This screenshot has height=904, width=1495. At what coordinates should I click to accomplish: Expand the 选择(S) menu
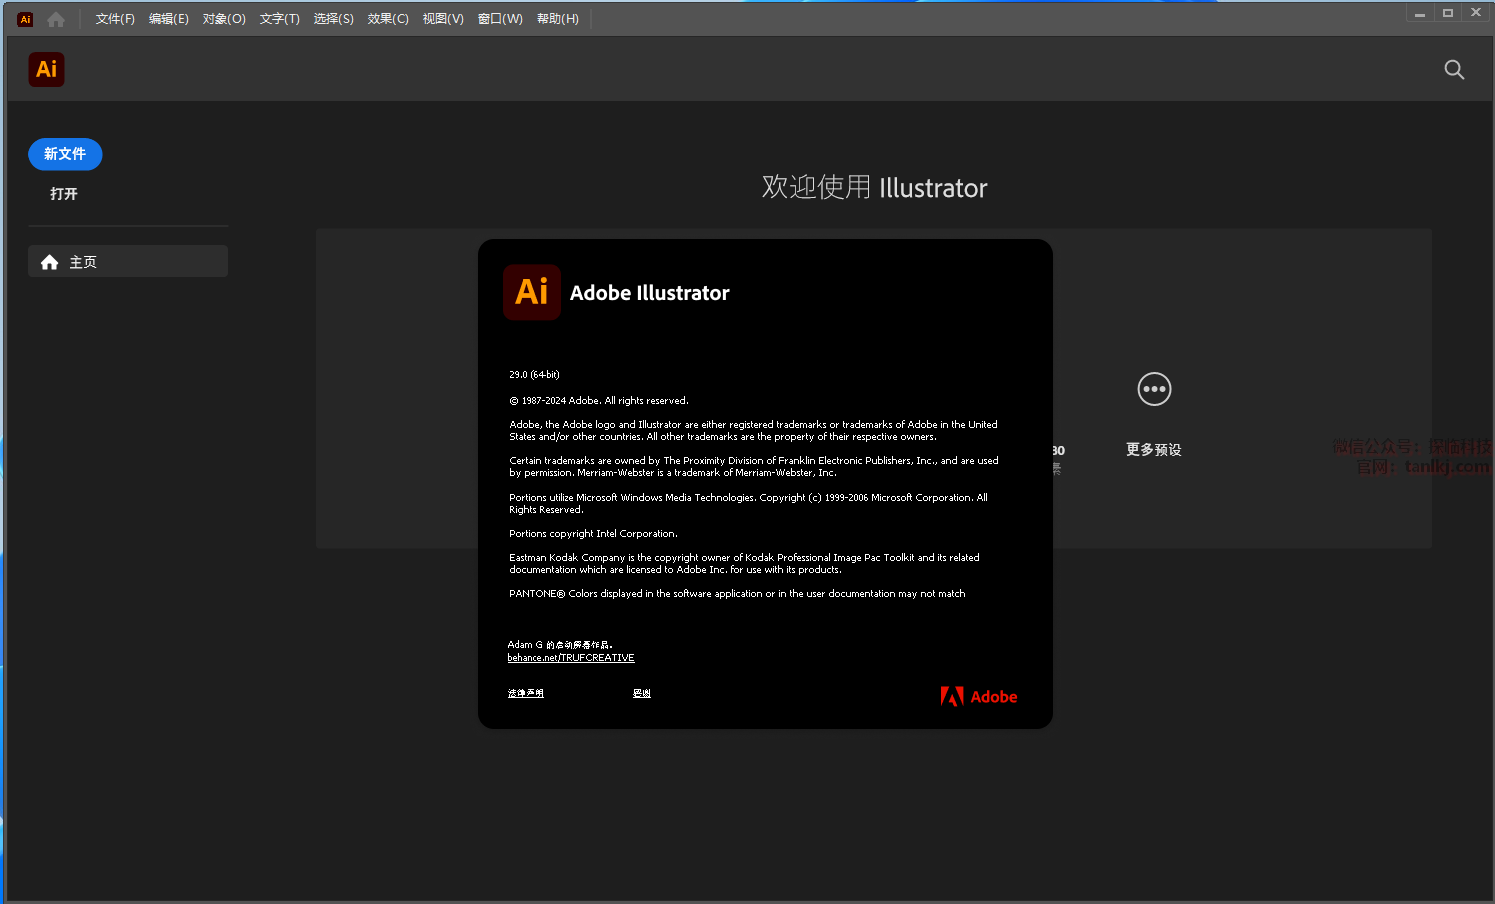tap(333, 19)
